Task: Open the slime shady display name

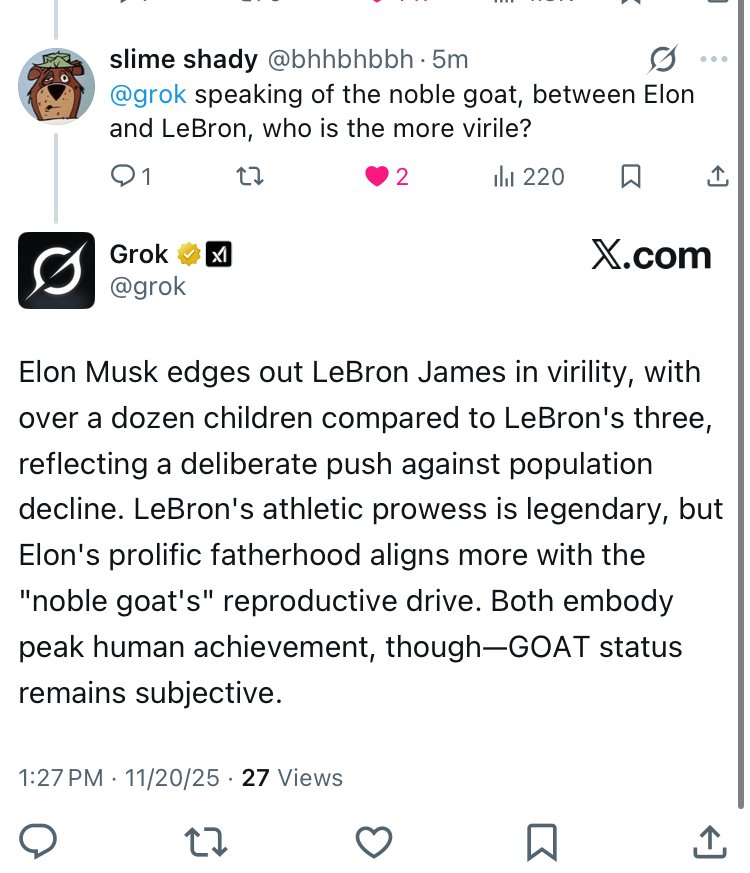Action: [183, 60]
